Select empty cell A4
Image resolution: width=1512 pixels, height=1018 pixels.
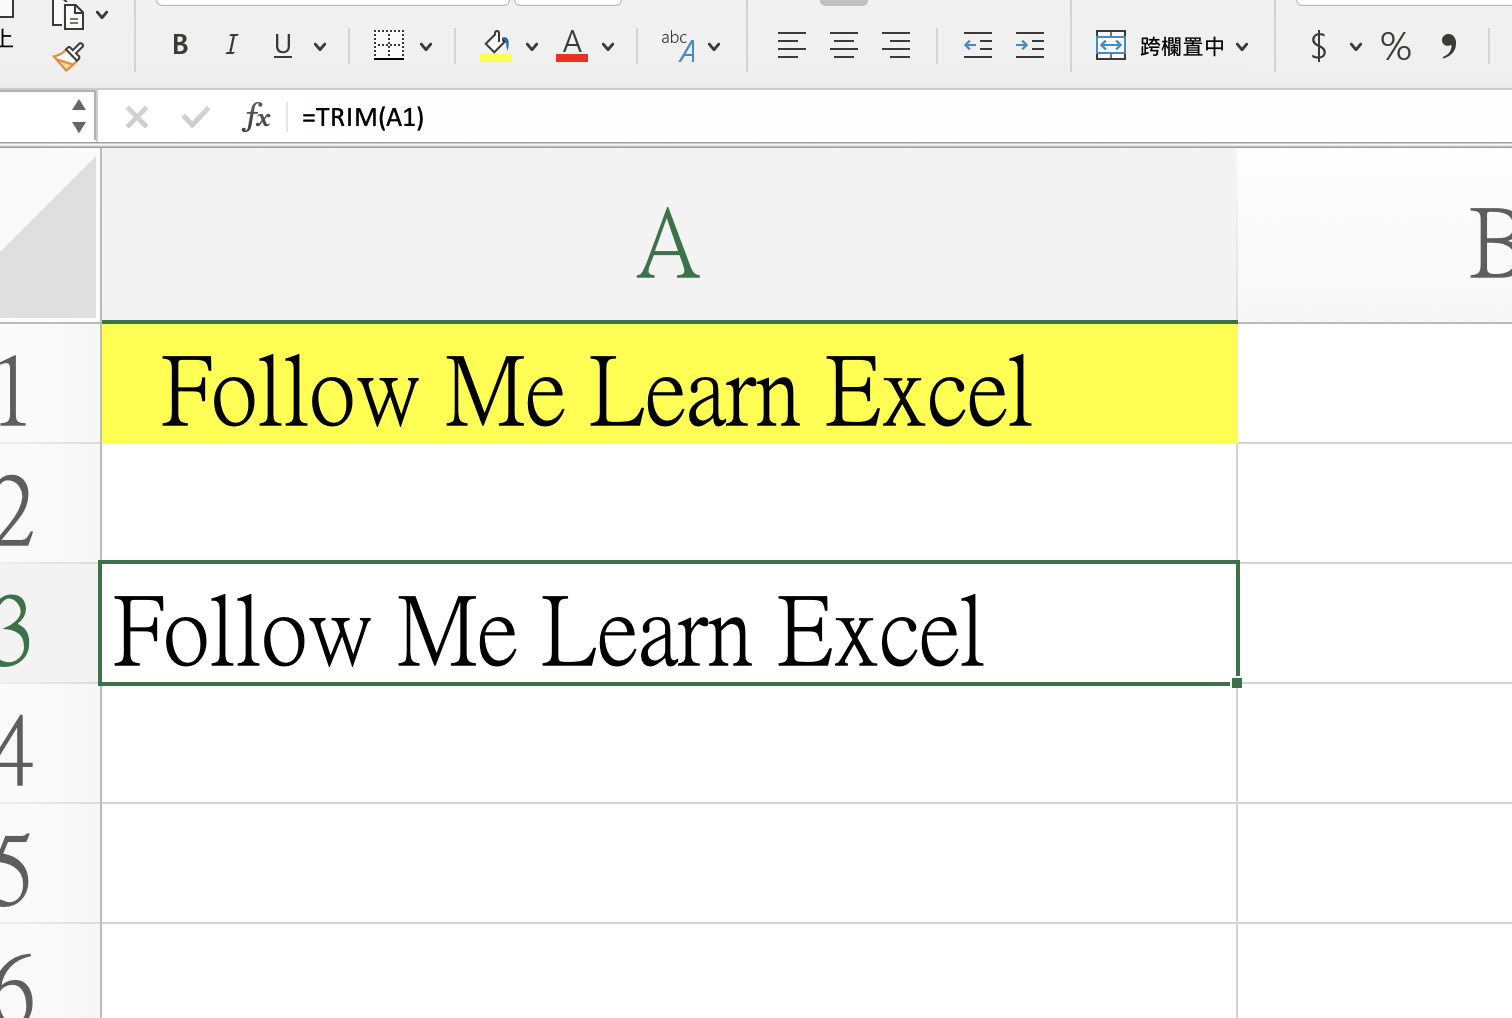pos(669,743)
